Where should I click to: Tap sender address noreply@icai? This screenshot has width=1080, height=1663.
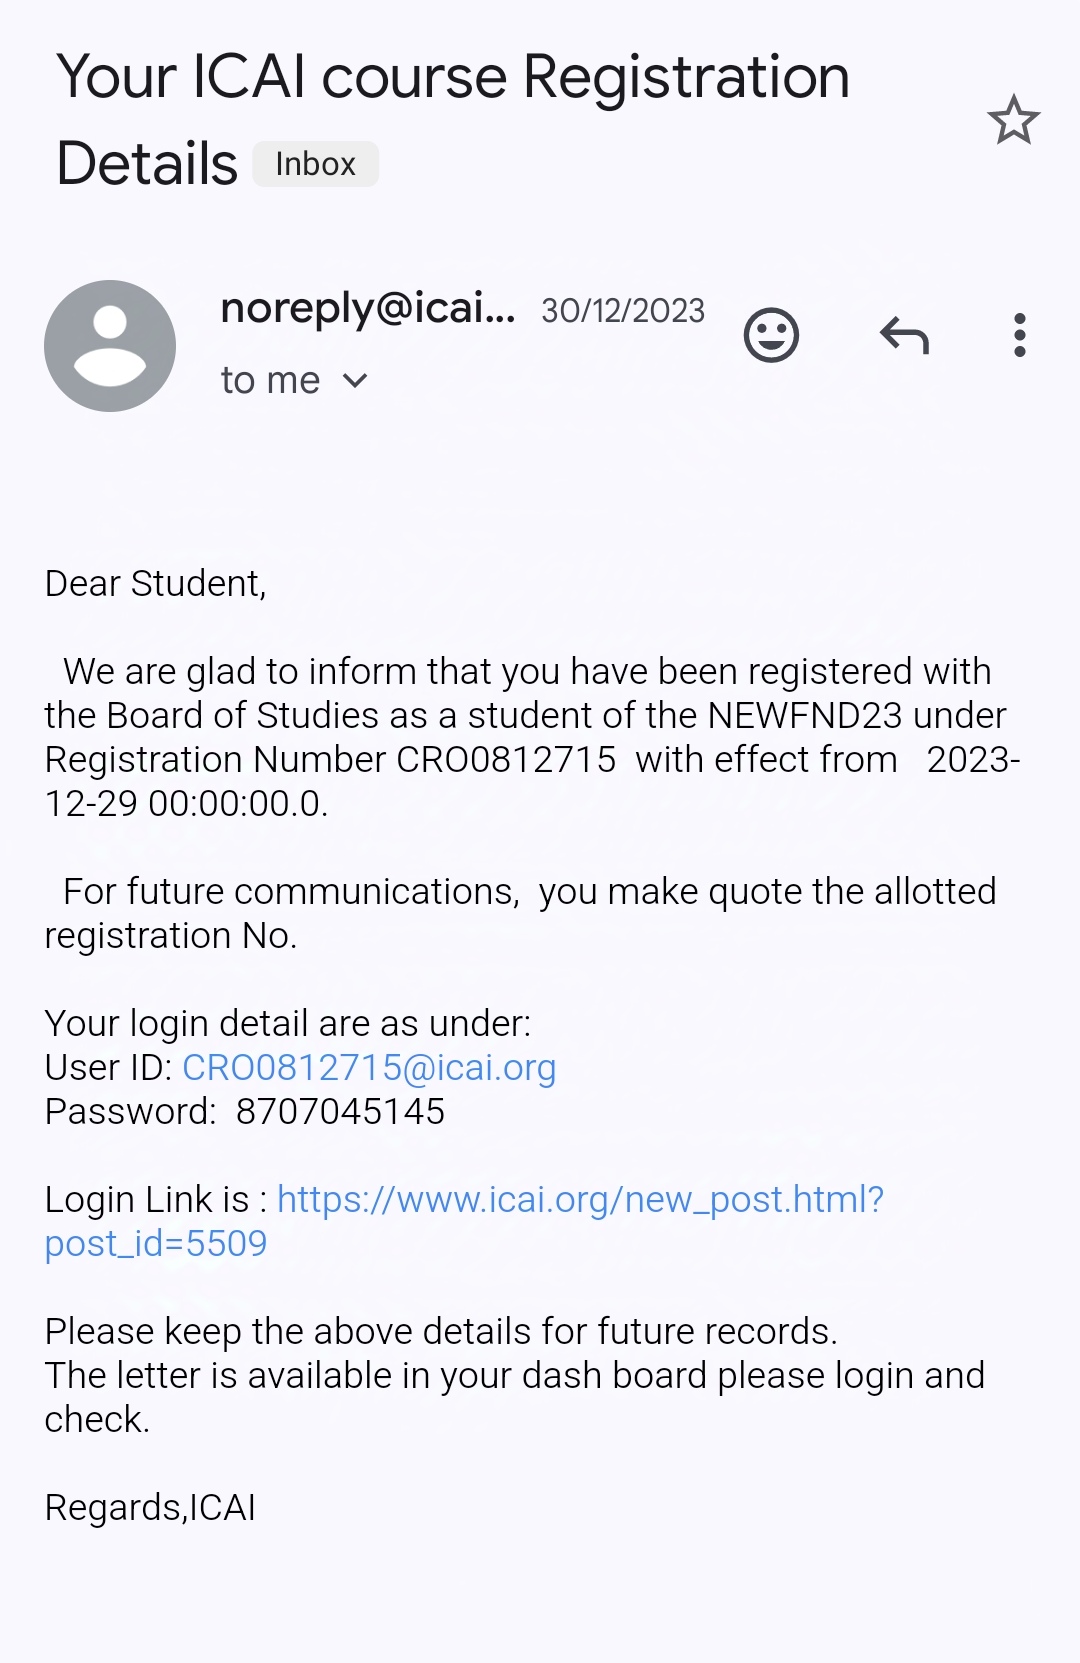367,308
